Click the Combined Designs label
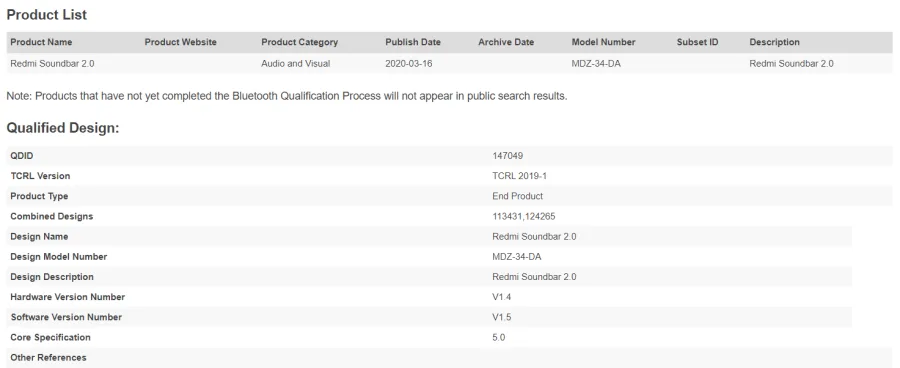This screenshot has width=900, height=368. click(x=52, y=216)
